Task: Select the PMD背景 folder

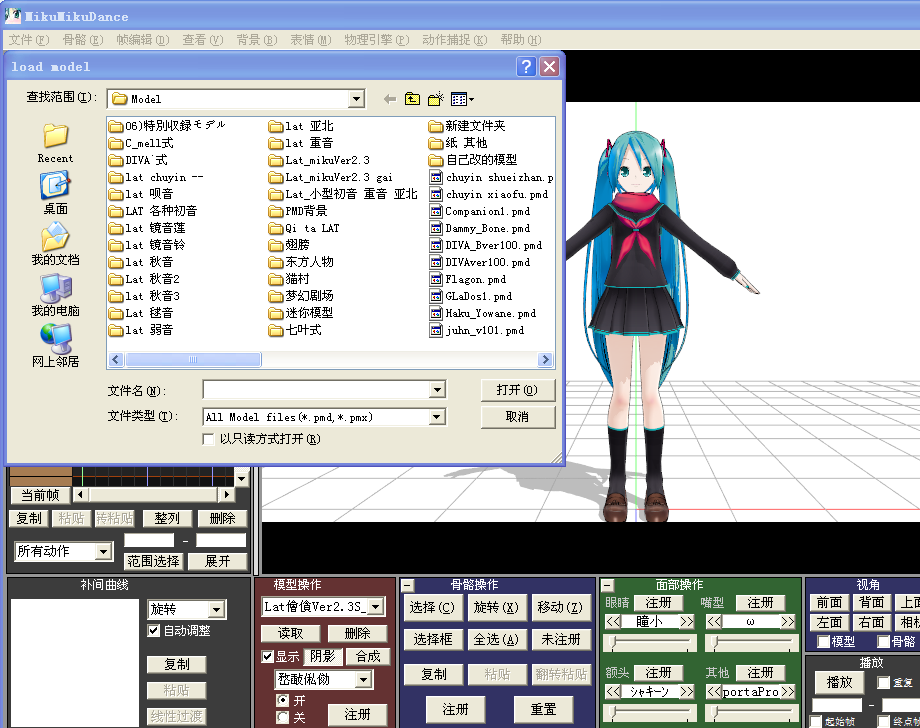Action: 298,211
